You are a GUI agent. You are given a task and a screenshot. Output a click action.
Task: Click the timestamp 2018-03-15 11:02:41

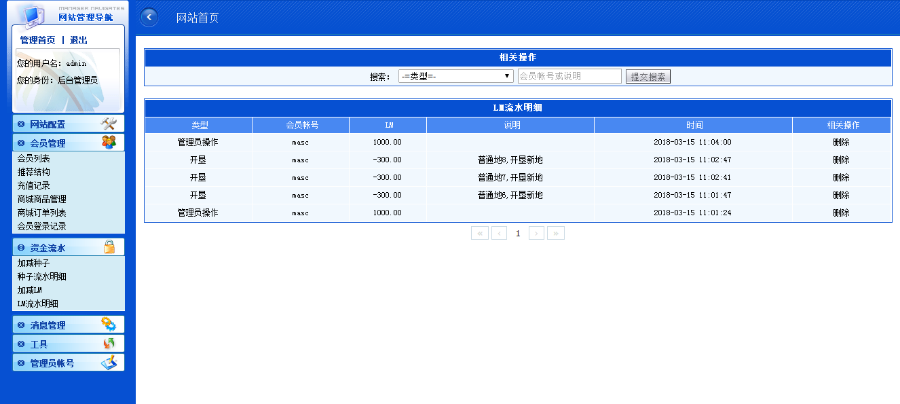[692, 178]
